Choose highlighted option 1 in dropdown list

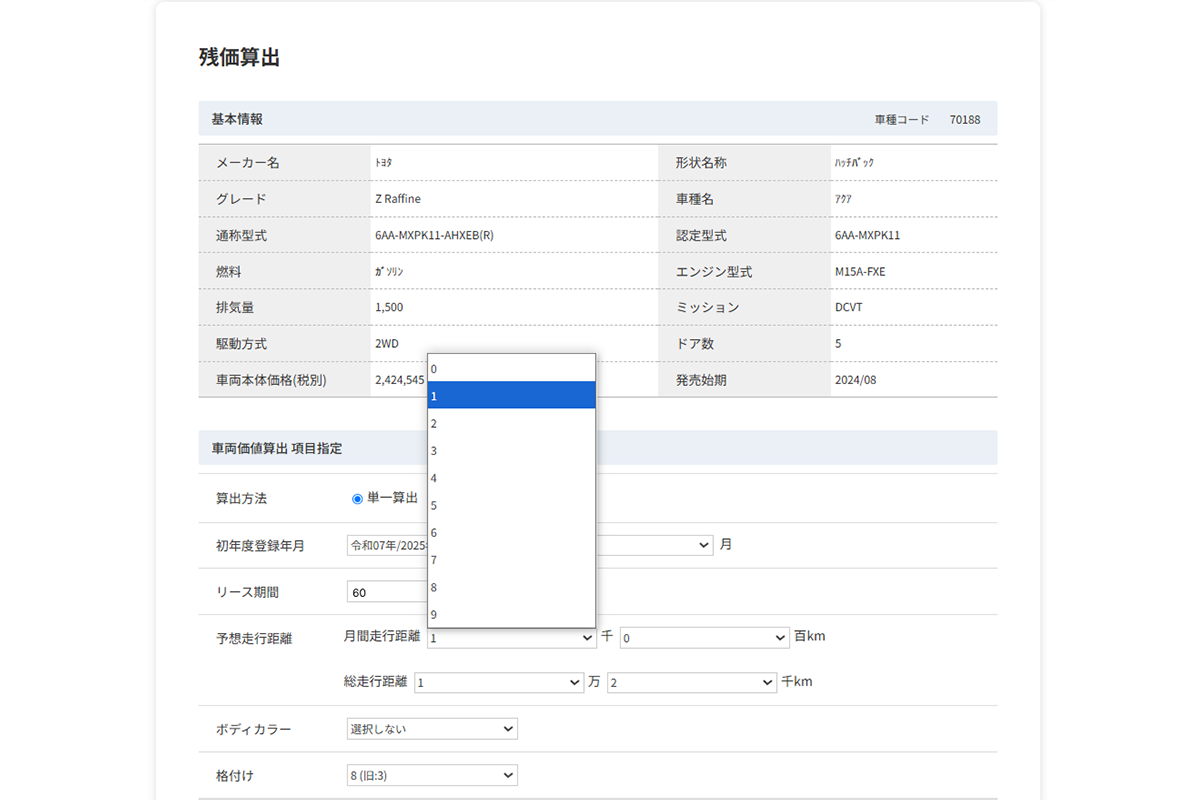(511, 395)
